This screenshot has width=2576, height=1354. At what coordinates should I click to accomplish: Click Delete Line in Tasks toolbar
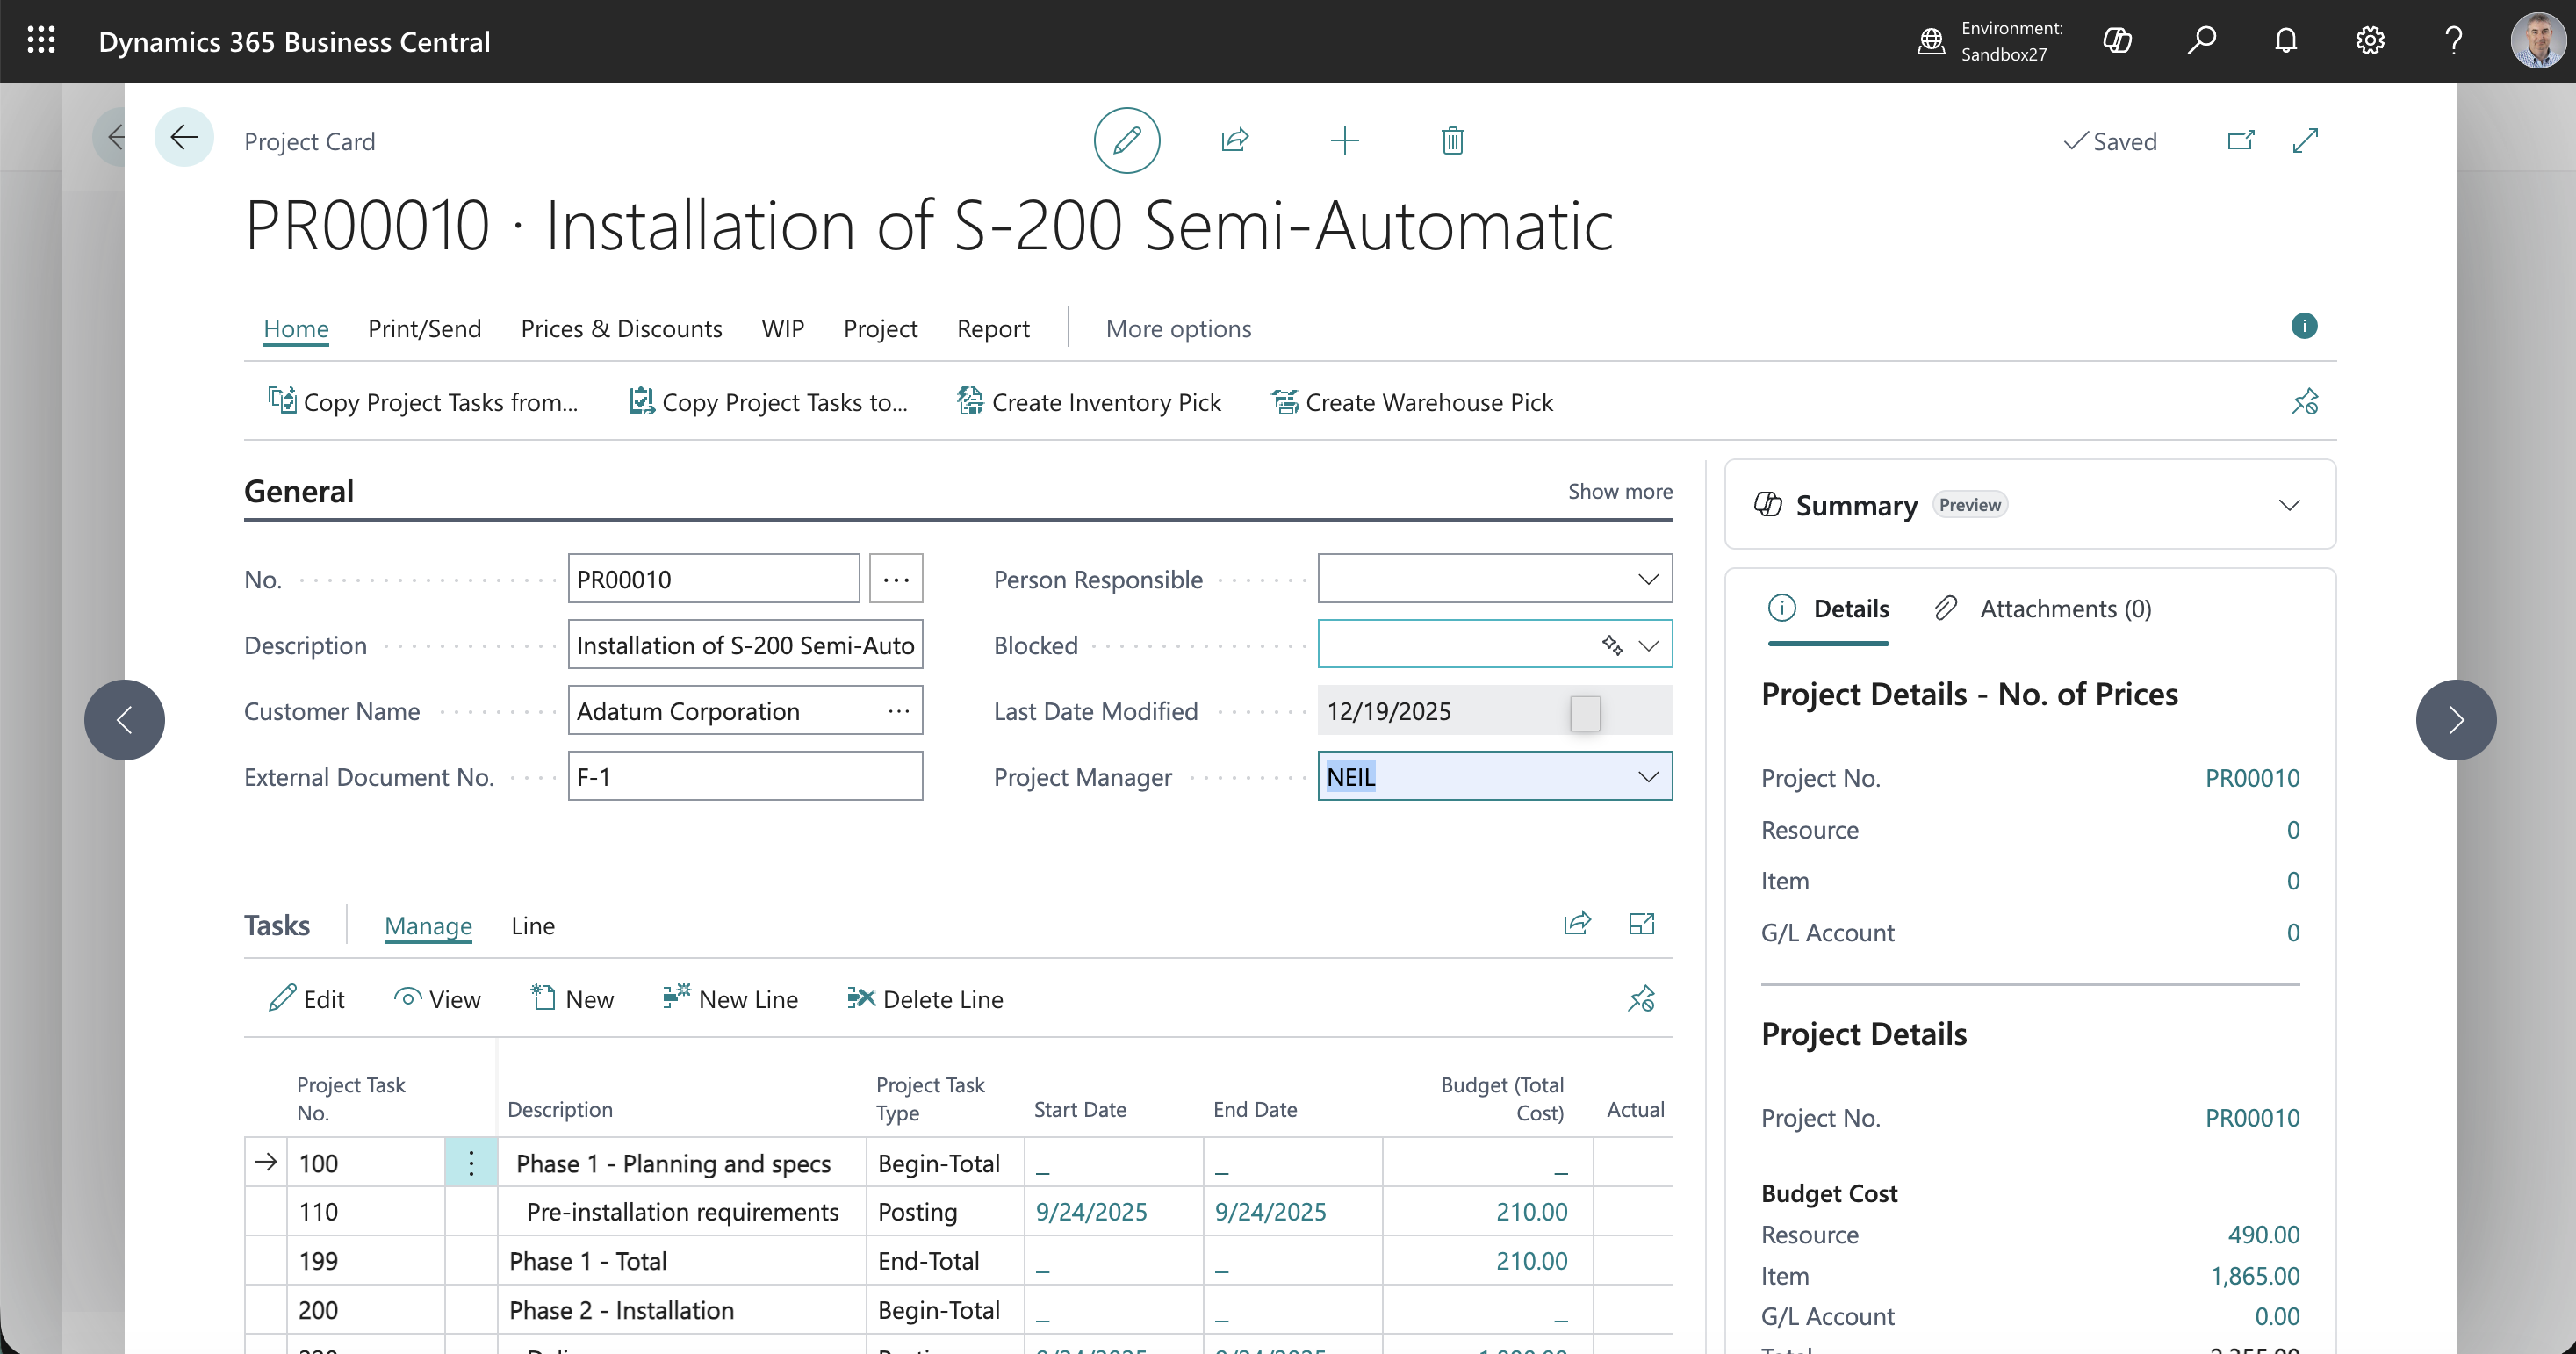click(x=925, y=999)
